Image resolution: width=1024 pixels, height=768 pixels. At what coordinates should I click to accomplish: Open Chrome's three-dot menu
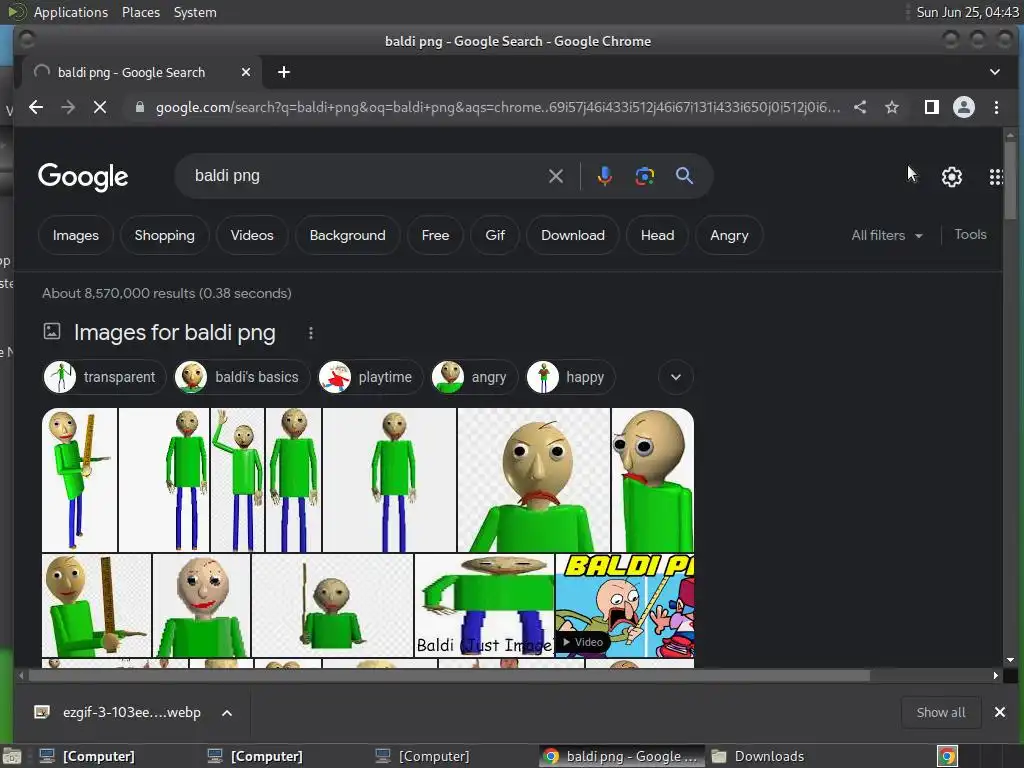(997, 107)
